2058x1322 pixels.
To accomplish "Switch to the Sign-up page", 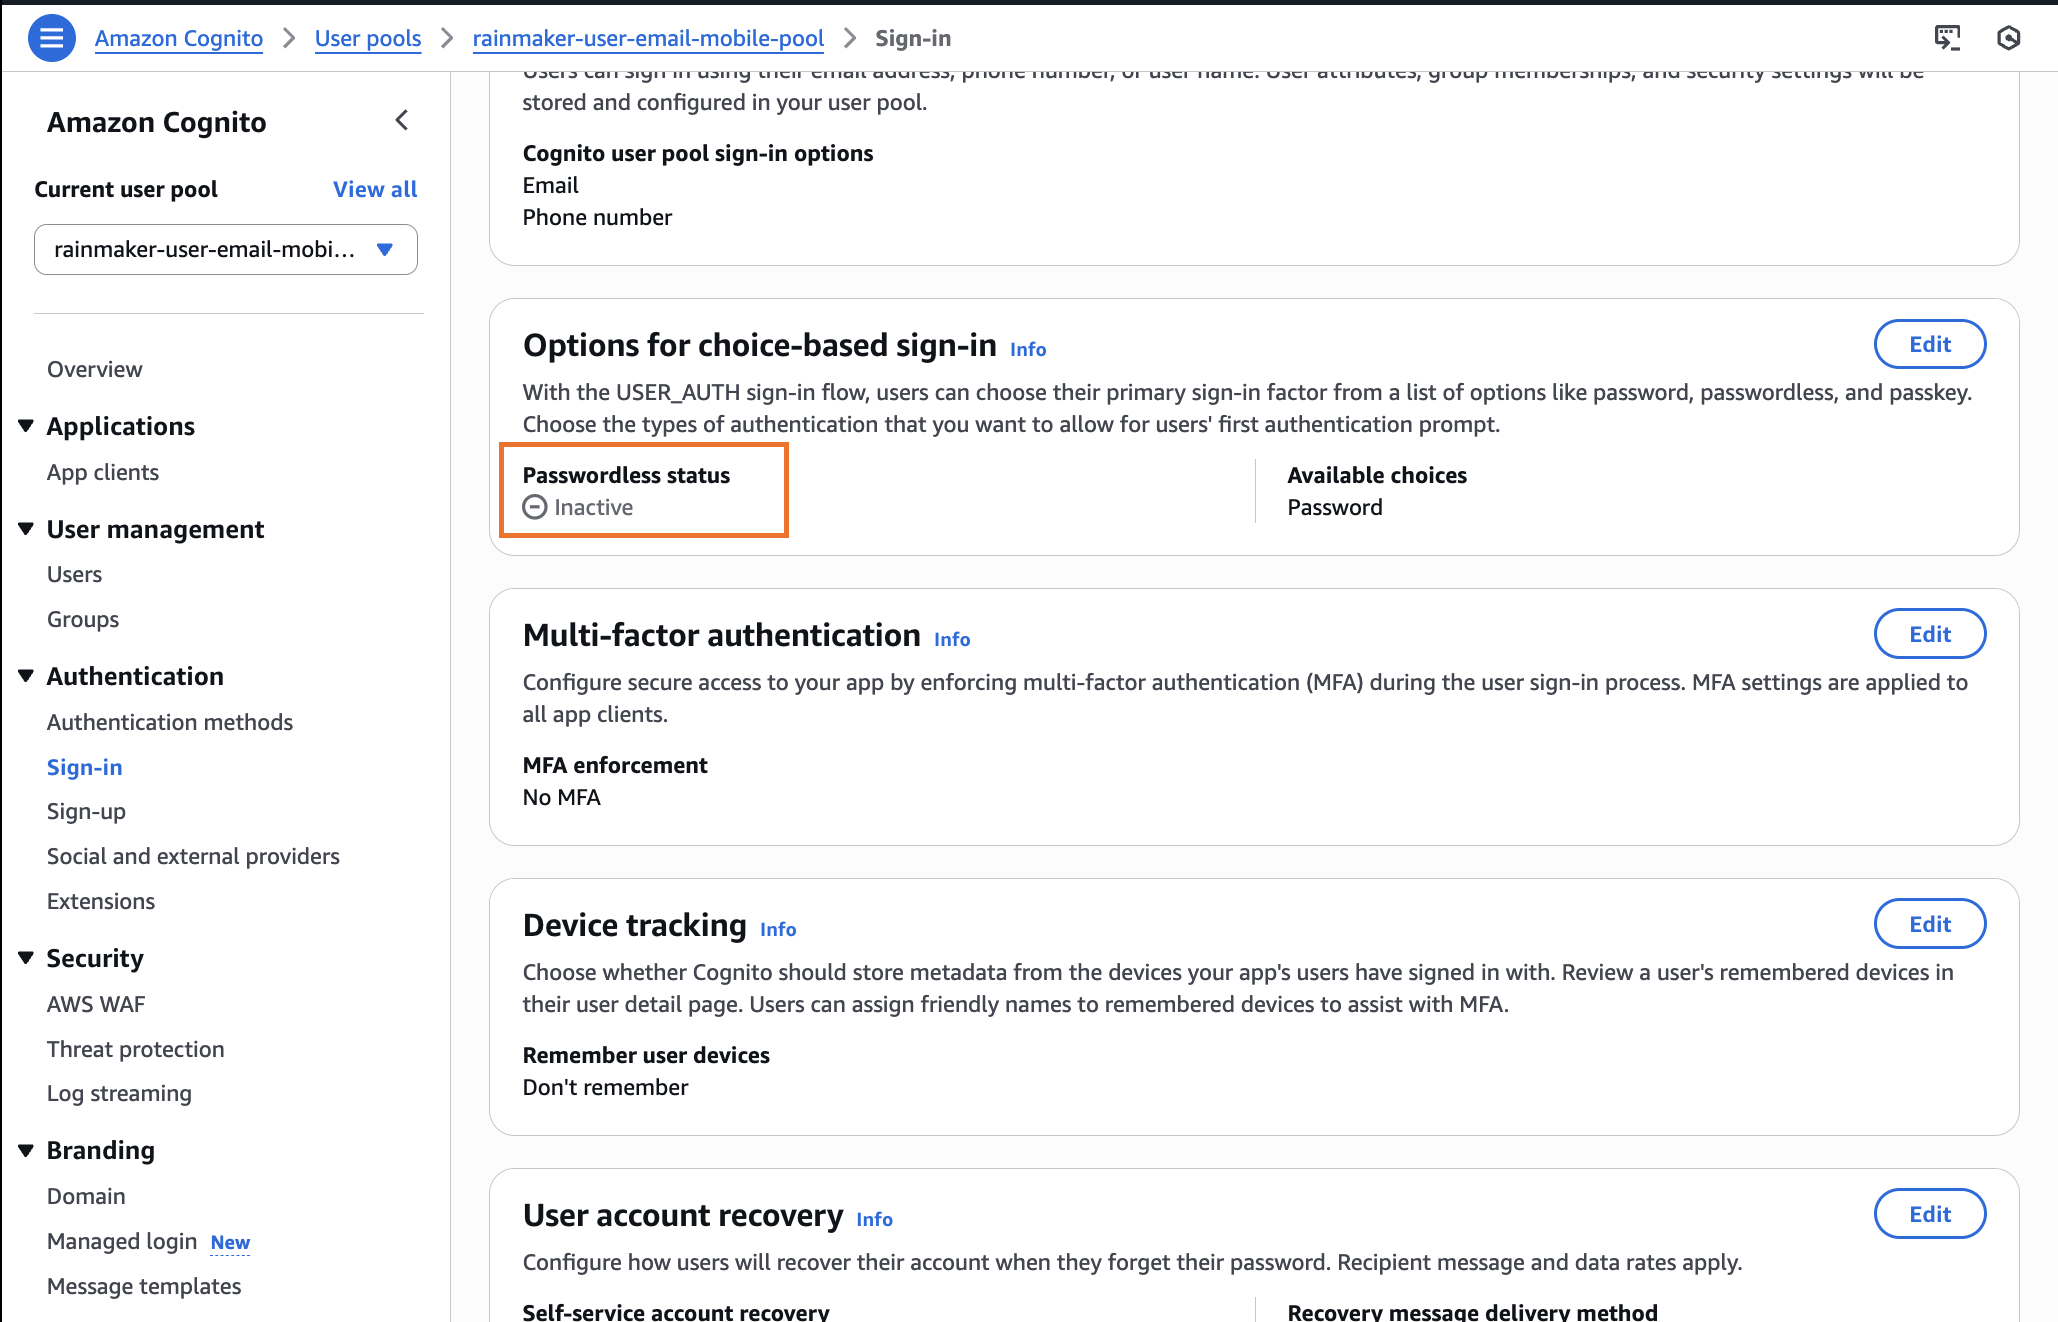I will [x=85, y=811].
